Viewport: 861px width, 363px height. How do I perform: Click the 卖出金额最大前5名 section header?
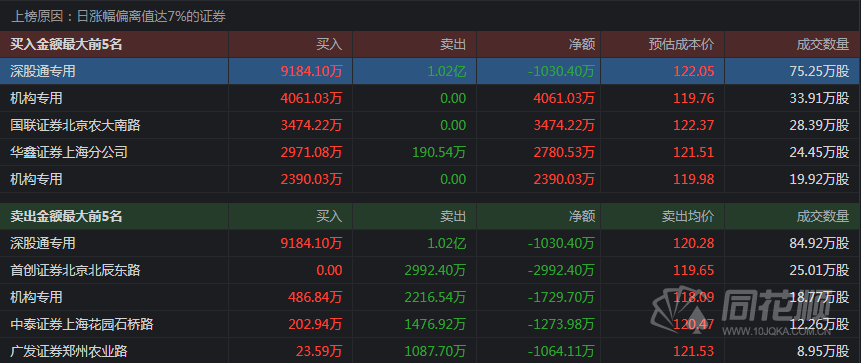pyautogui.click(x=66, y=216)
